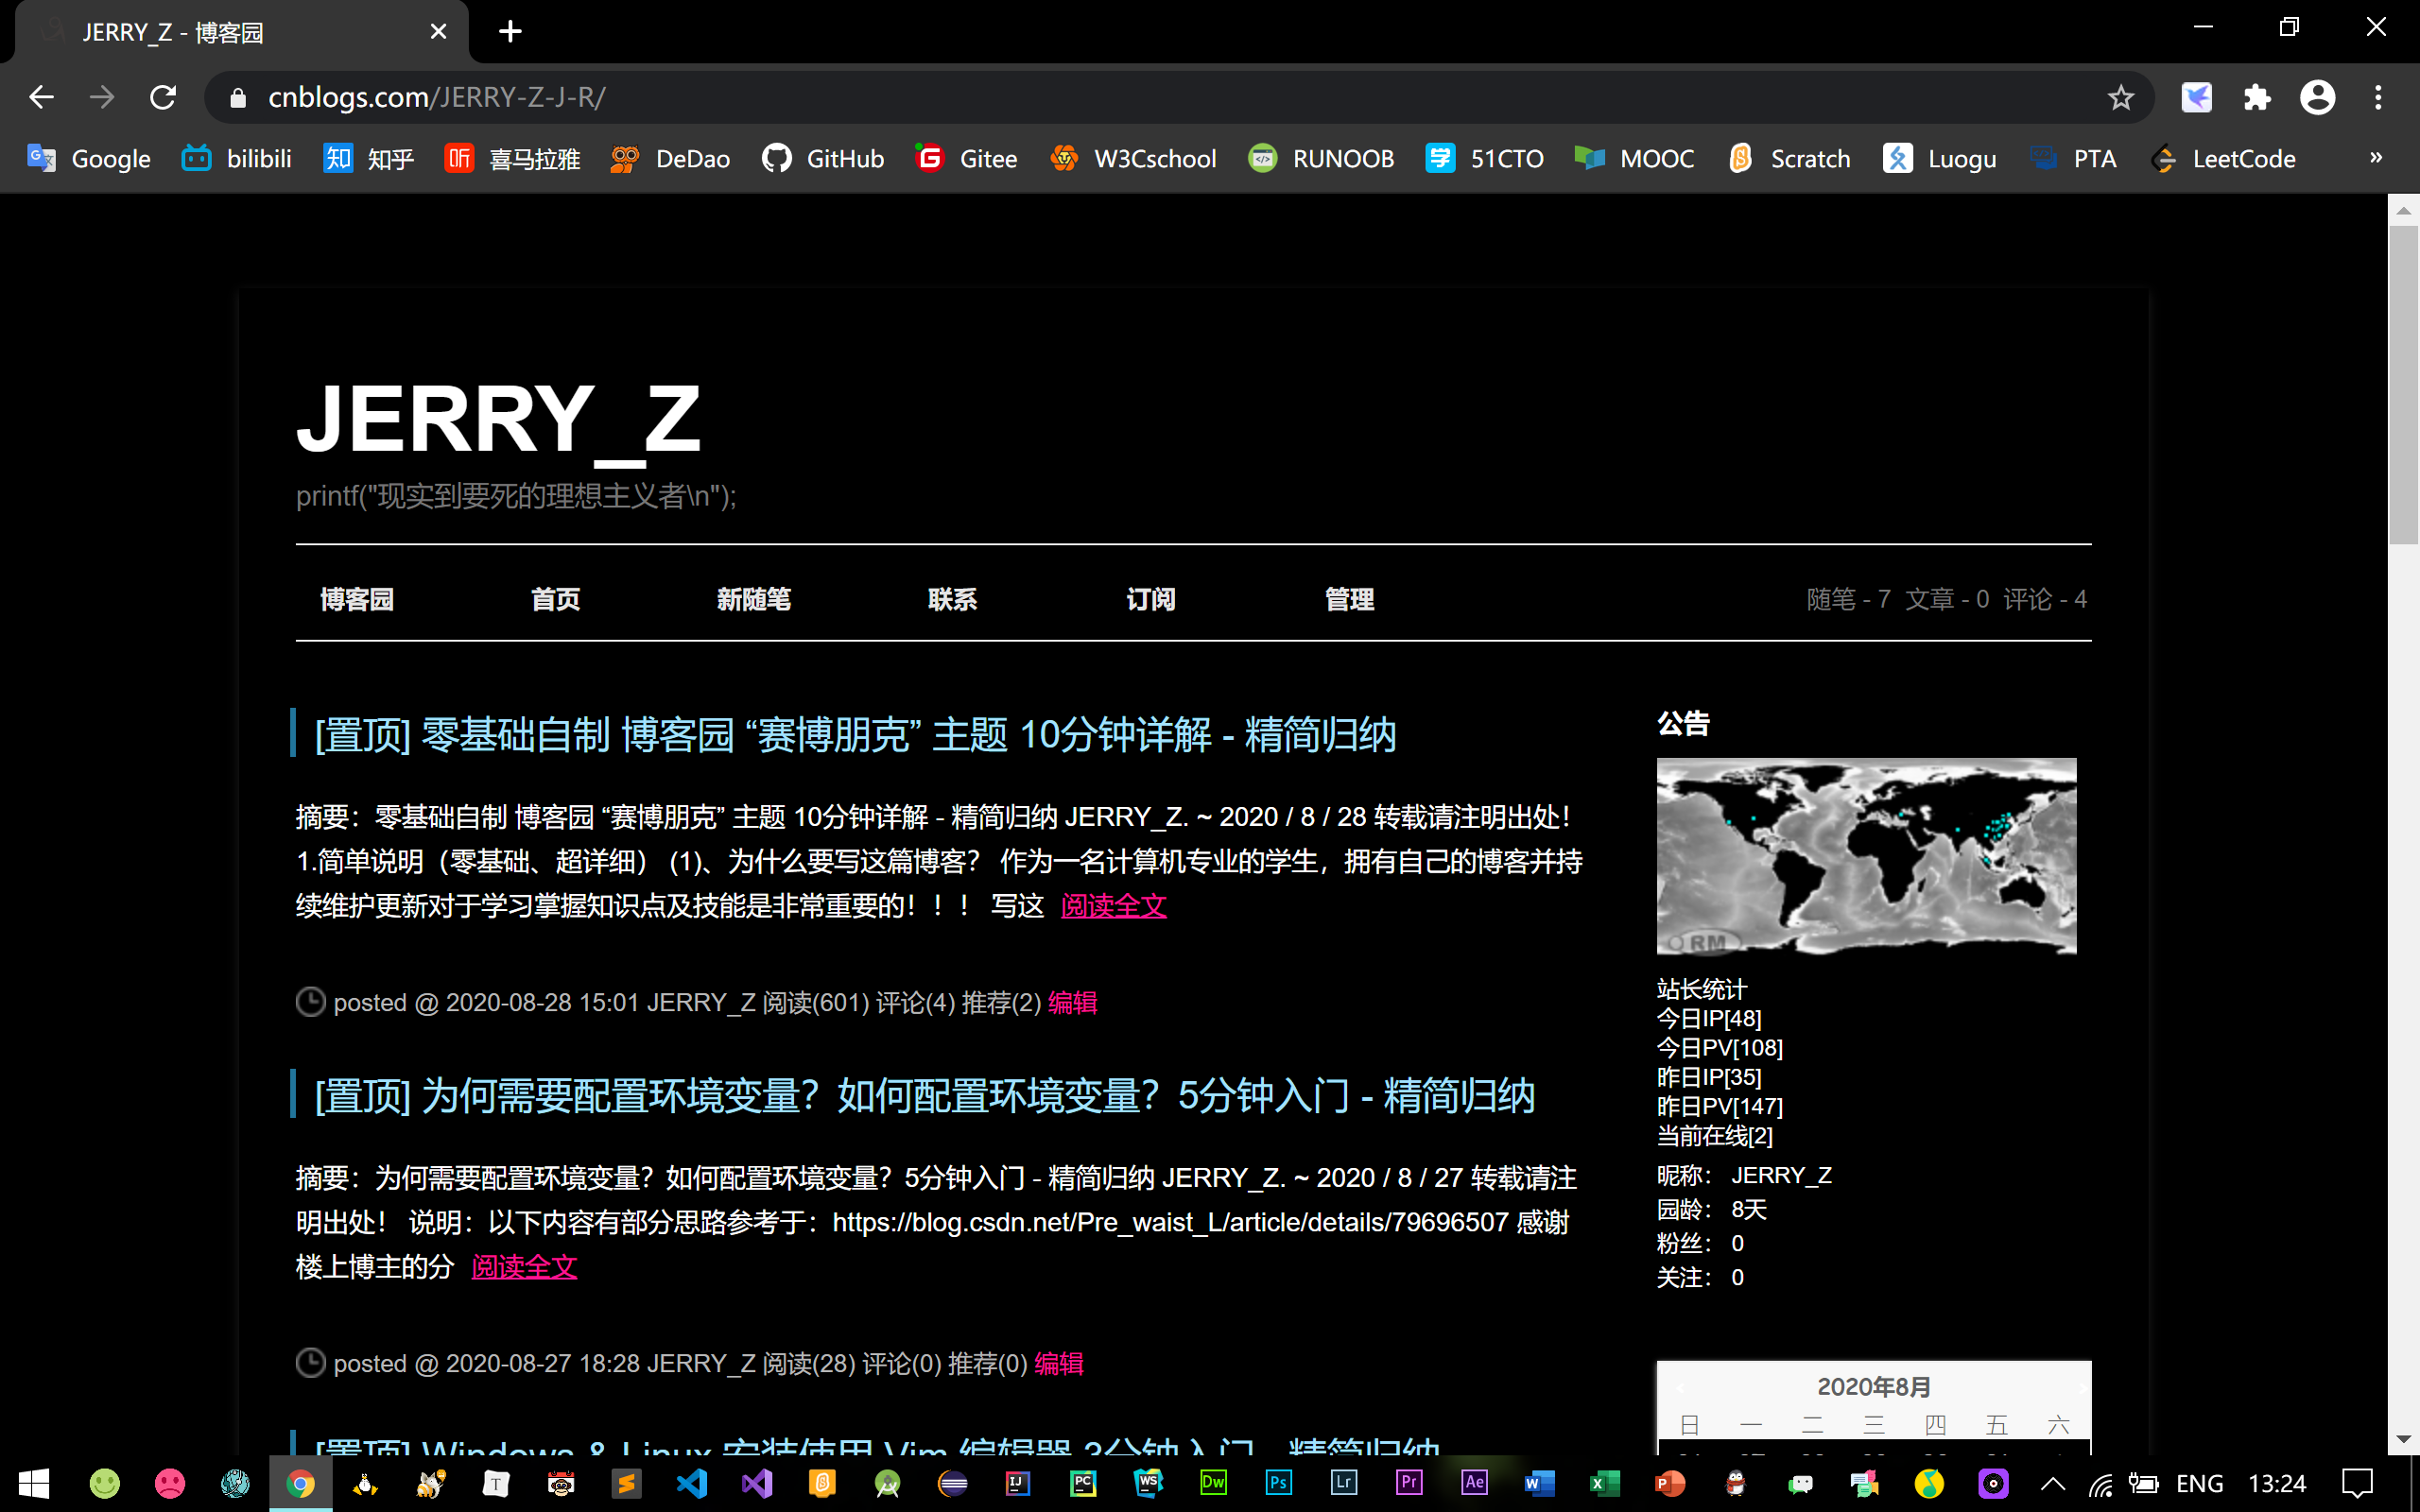This screenshot has height=1512, width=2420.
Task: Open the 管理 navigation menu item
Action: point(1349,599)
